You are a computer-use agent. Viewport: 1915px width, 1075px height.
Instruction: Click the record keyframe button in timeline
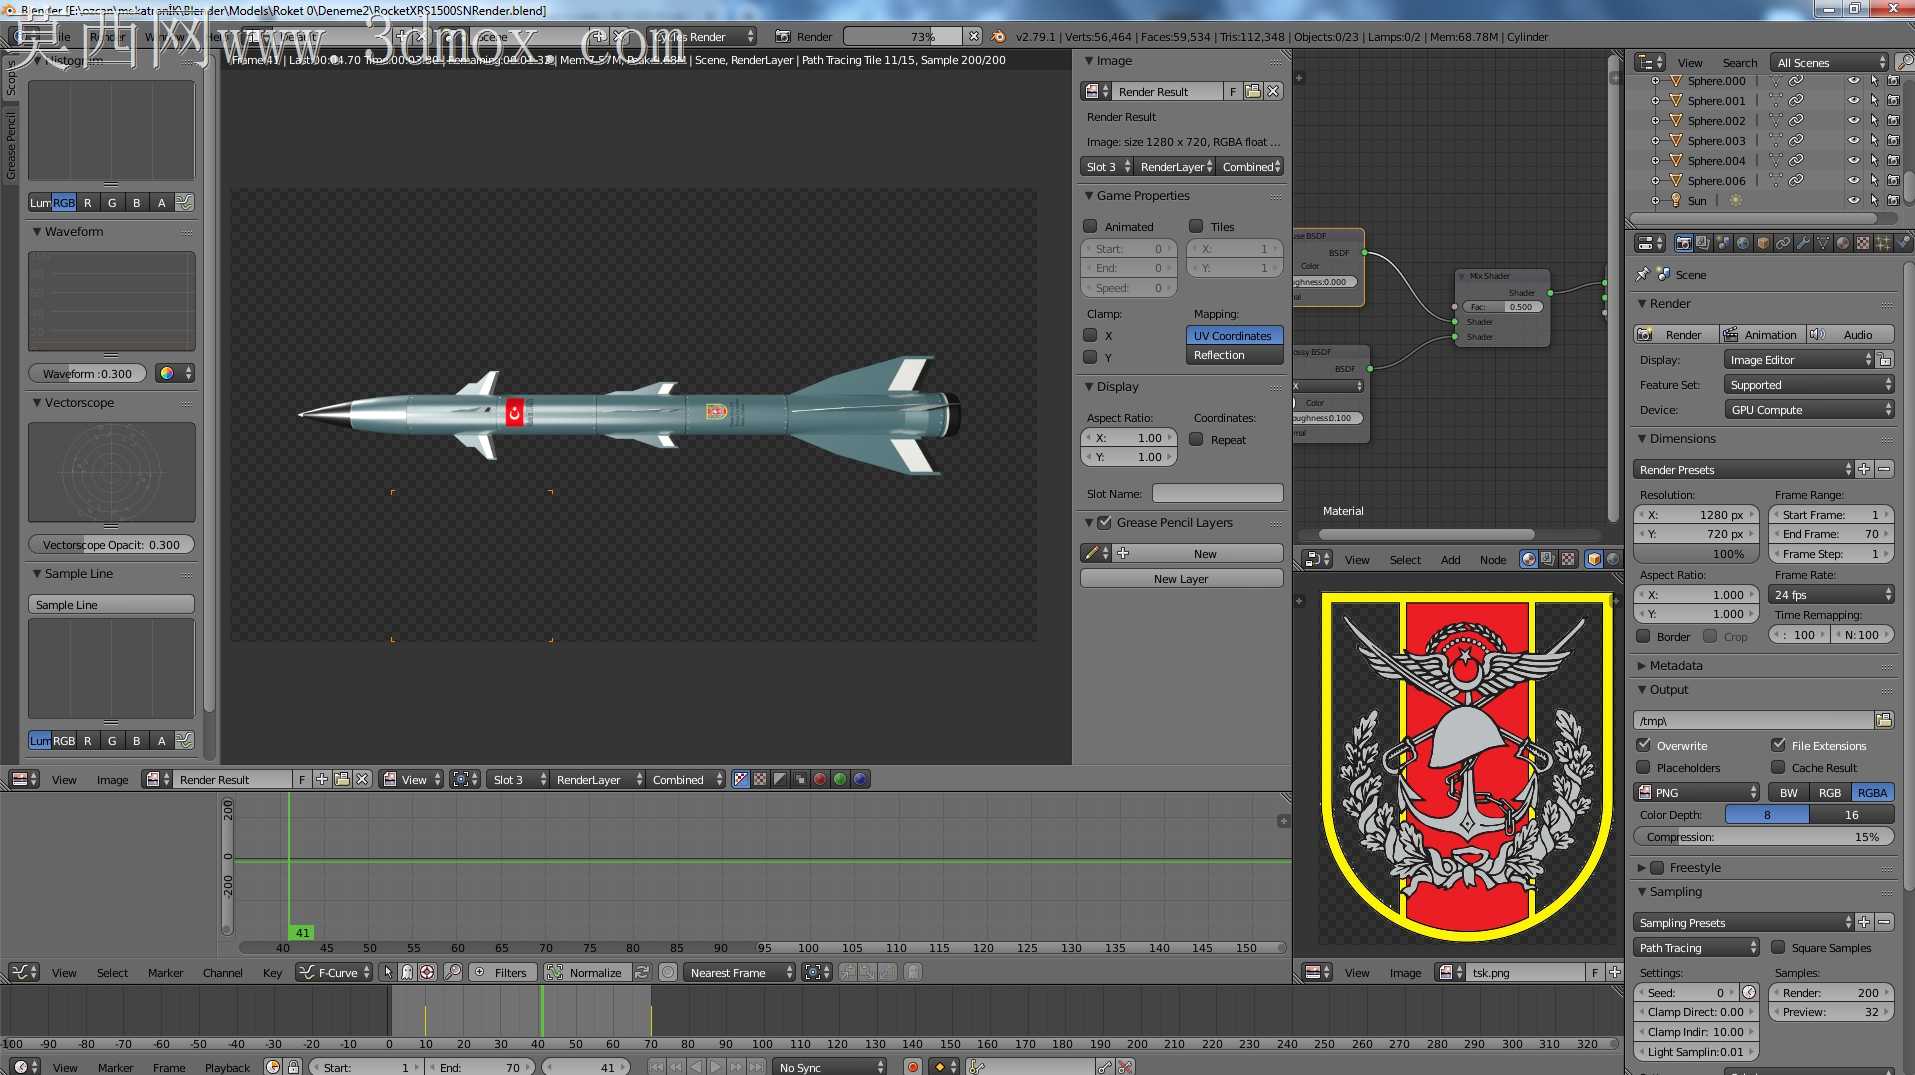pyautogui.click(x=913, y=1067)
